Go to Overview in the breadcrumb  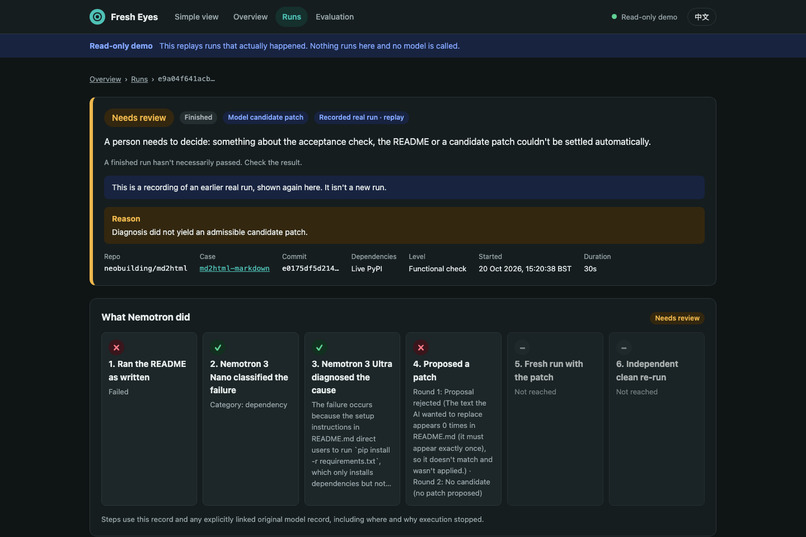(x=105, y=79)
